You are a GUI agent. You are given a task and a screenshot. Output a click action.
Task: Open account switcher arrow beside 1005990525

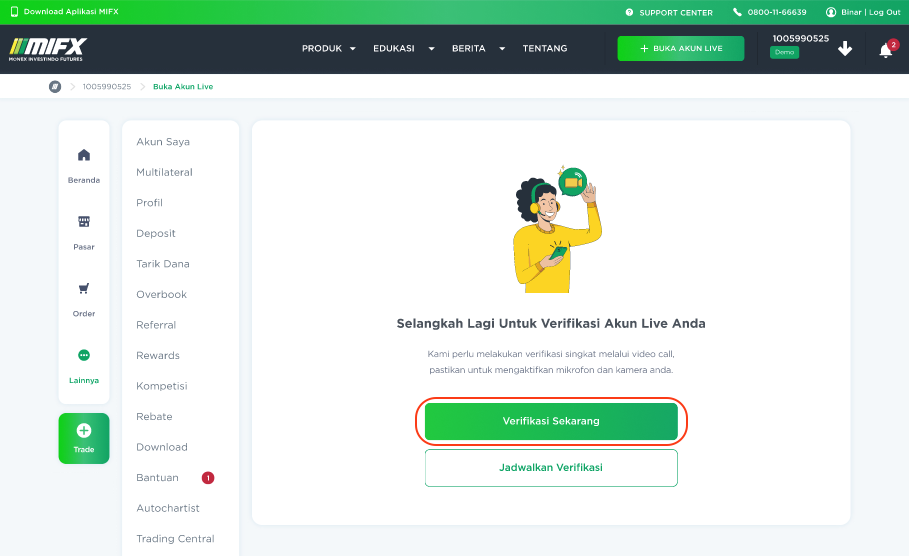tap(845, 49)
